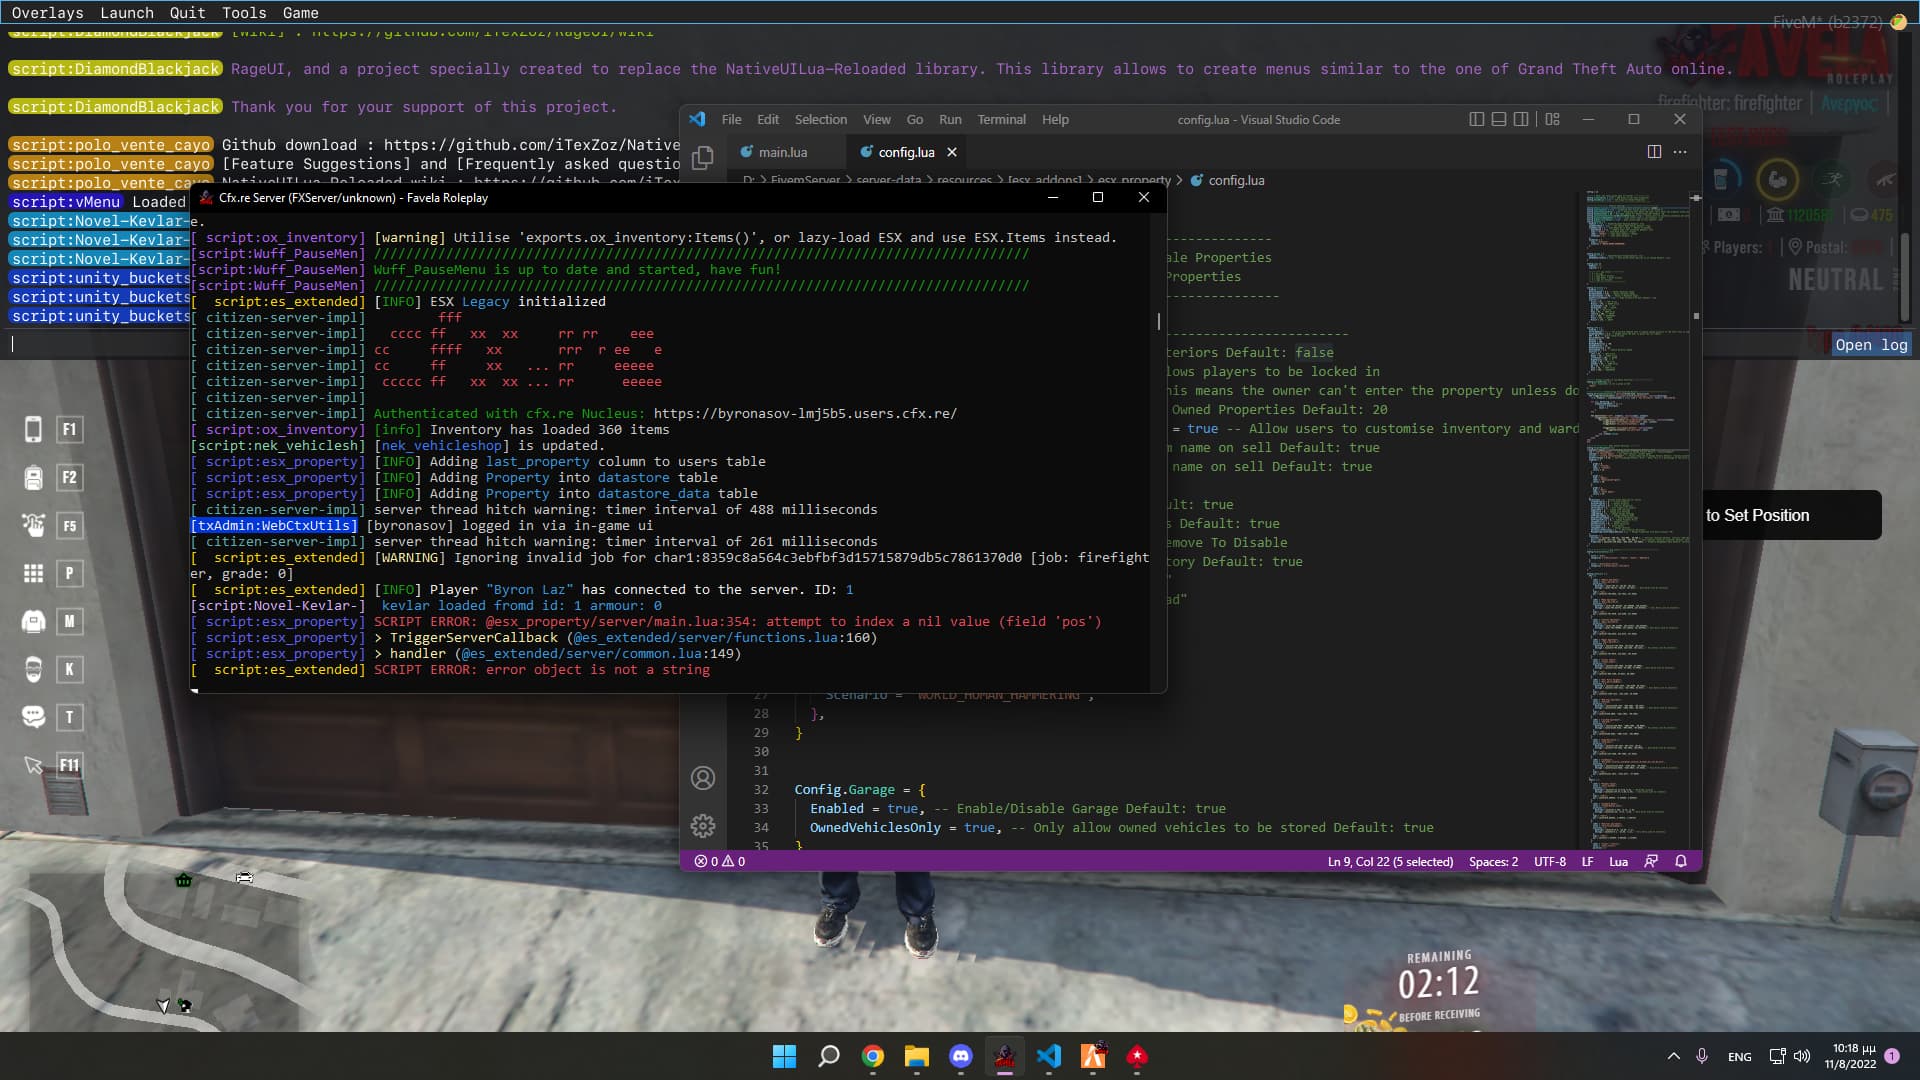Click errors and warnings count in status bar
The image size is (1920, 1080).
click(720, 861)
